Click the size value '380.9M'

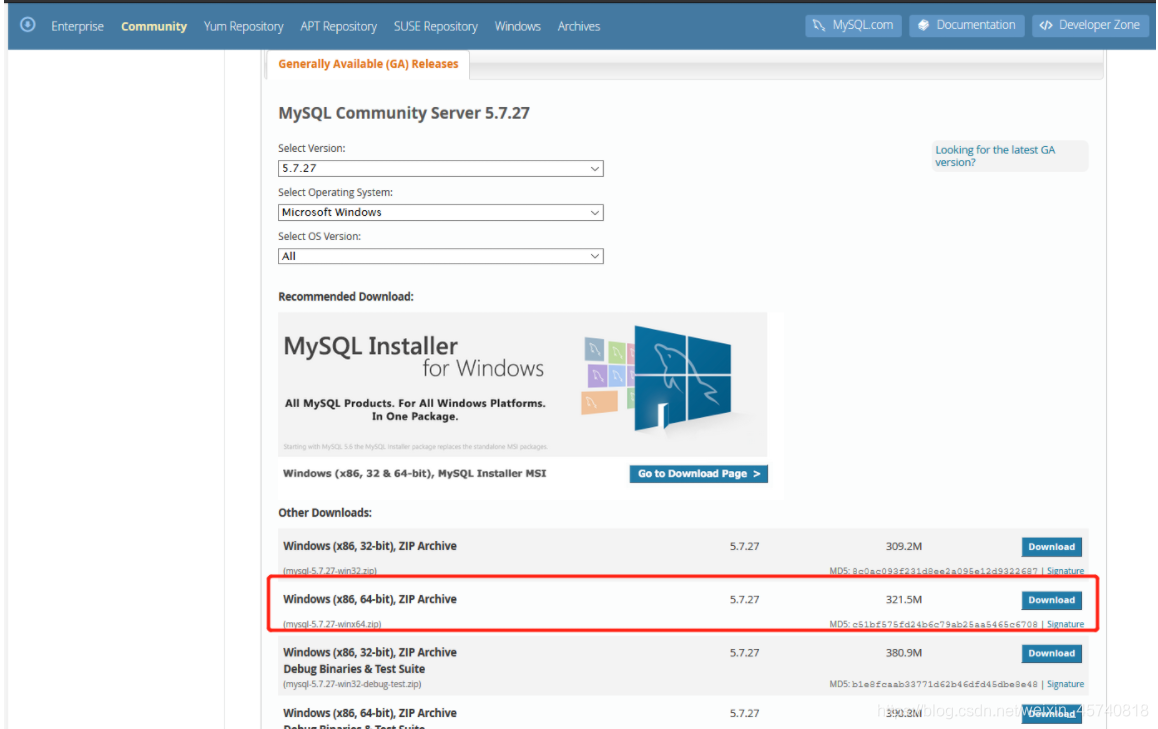coord(904,652)
